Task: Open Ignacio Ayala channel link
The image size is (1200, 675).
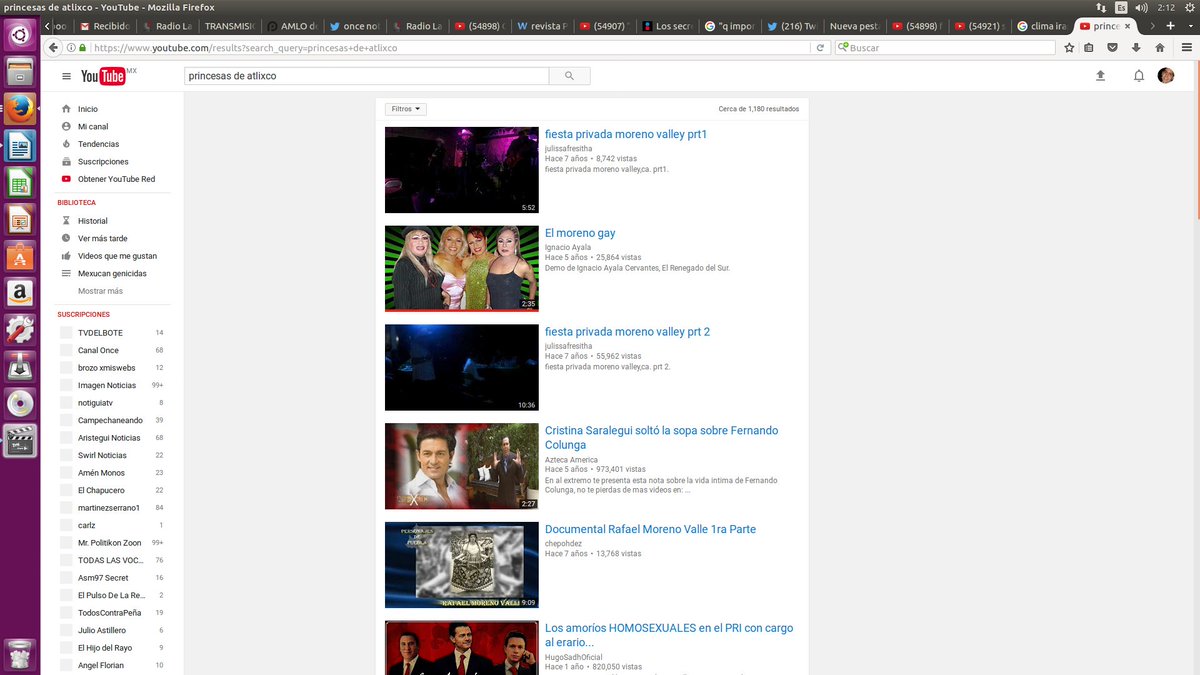Action: point(568,247)
